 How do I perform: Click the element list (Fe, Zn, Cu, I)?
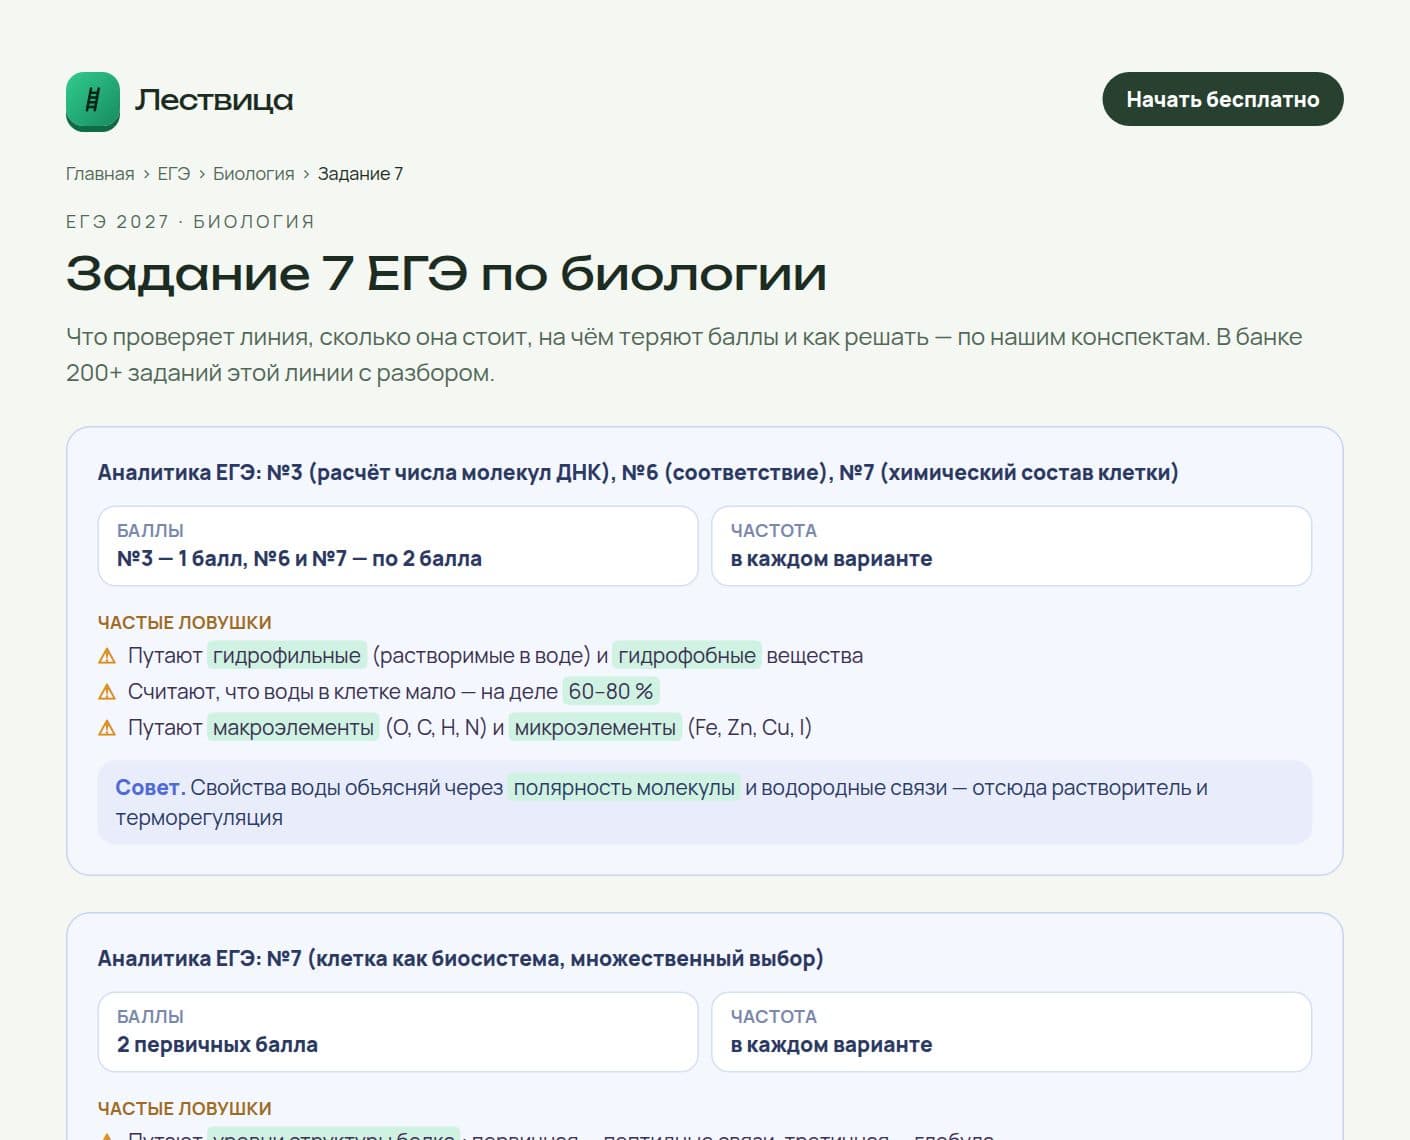[x=750, y=728]
